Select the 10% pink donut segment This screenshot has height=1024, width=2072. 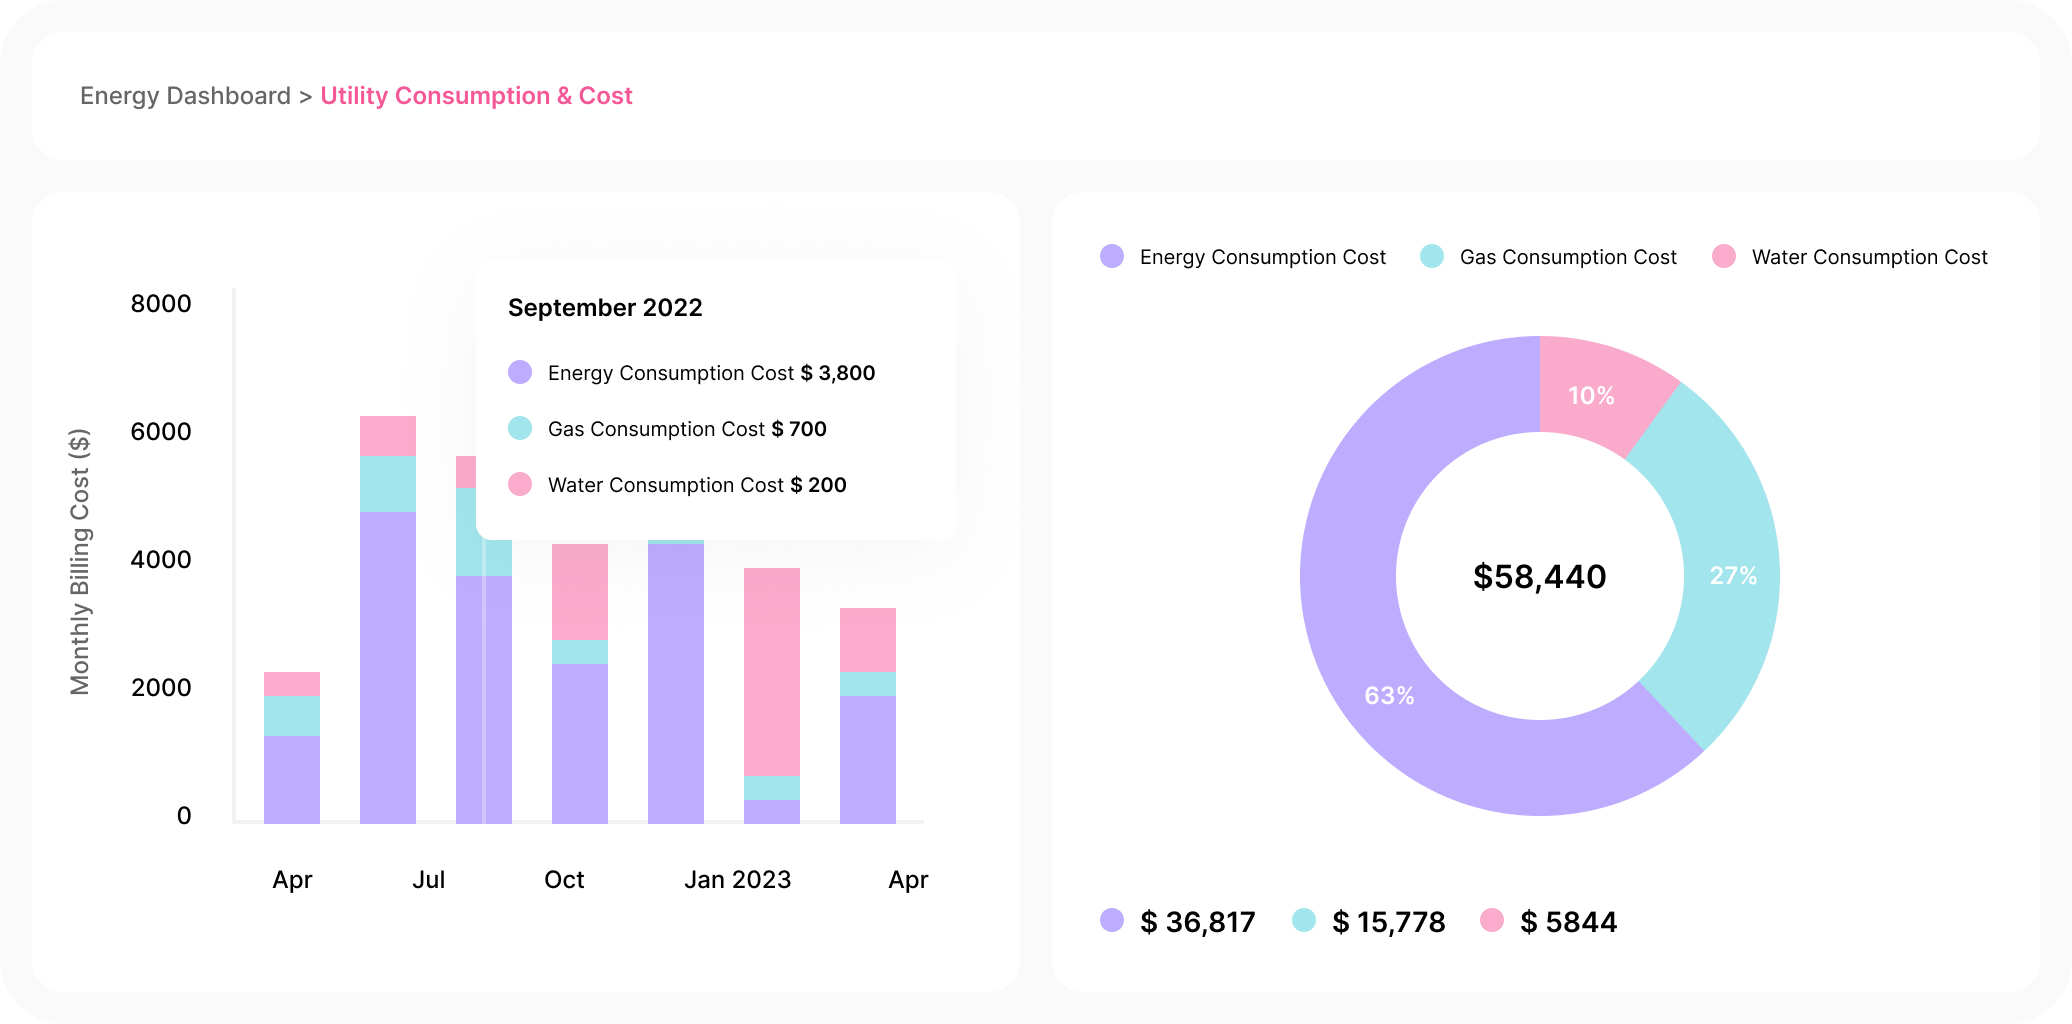click(x=1591, y=395)
